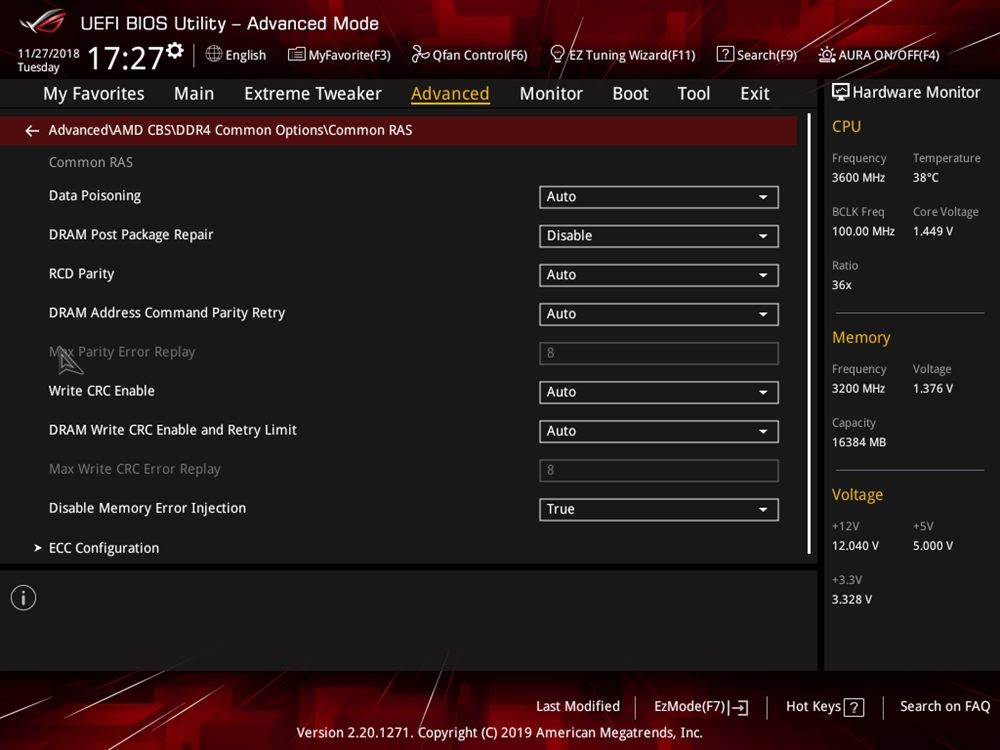Click memory capacity value 16384 MB
The width and height of the screenshot is (1000, 750).
pyautogui.click(x=858, y=443)
